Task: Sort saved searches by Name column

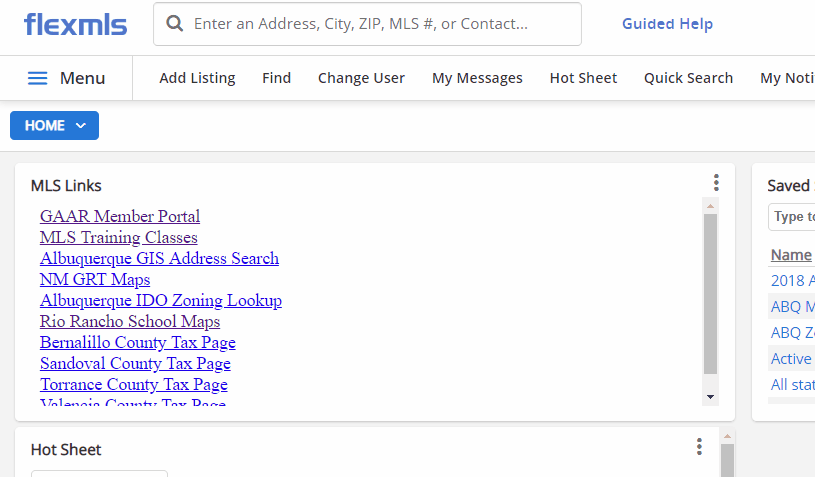Action: tap(791, 255)
